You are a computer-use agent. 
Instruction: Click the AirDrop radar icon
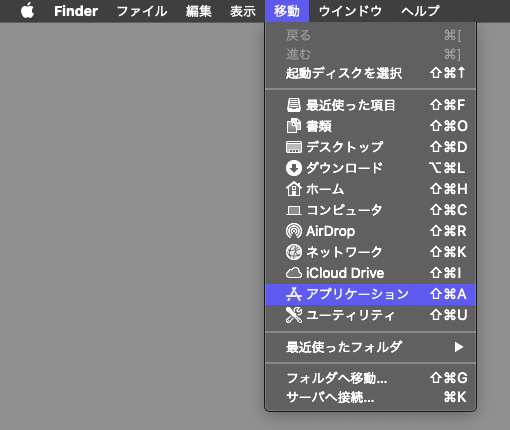(294, 231)
